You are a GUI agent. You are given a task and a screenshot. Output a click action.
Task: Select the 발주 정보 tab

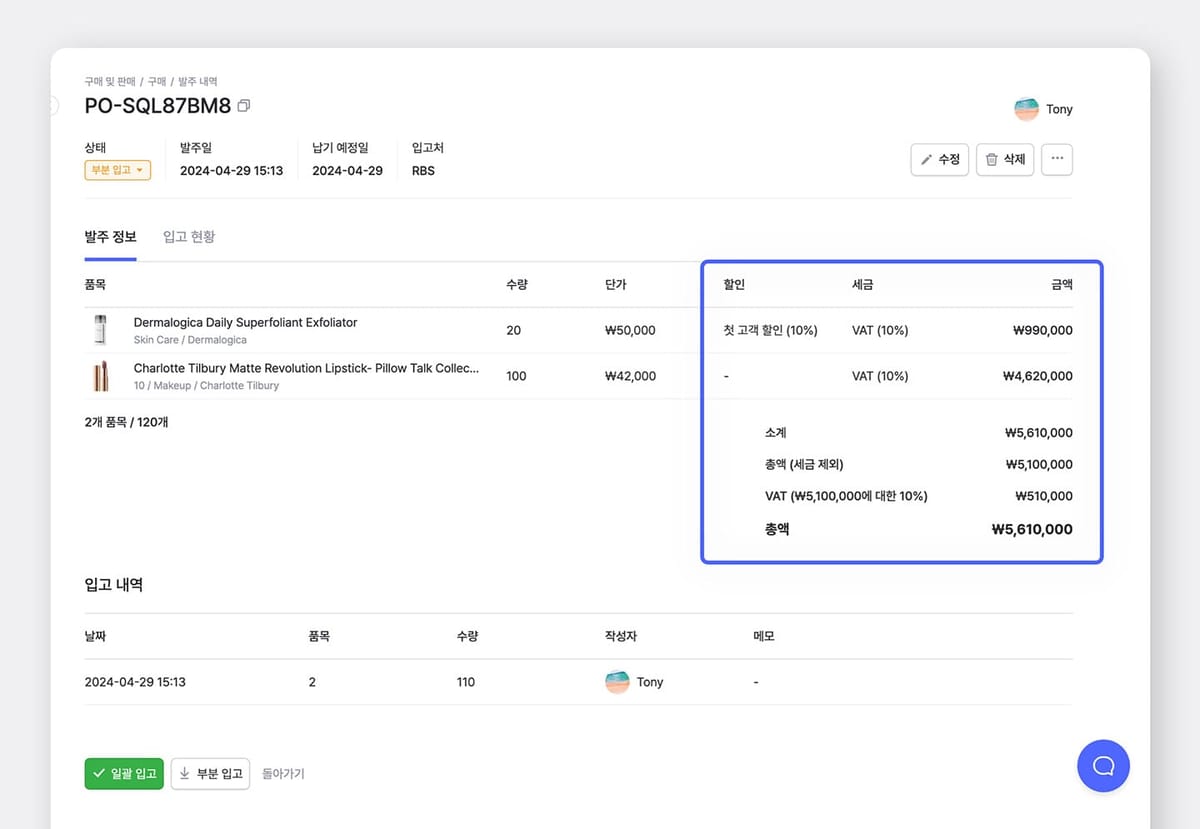coord(110,237)
